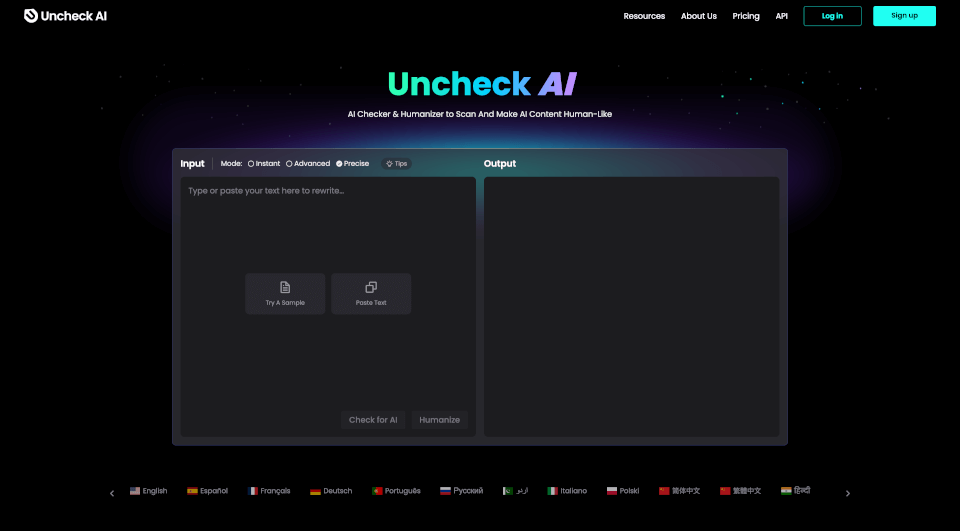Click Try A Sample button
The image size is (960, 531).
coord(285,293)
